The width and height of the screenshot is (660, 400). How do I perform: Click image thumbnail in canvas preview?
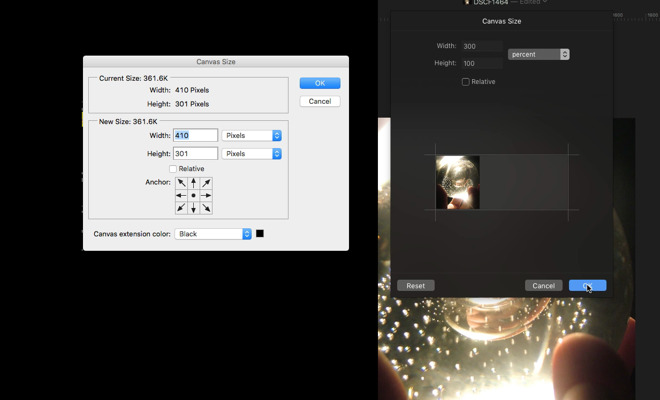[458, 182]
